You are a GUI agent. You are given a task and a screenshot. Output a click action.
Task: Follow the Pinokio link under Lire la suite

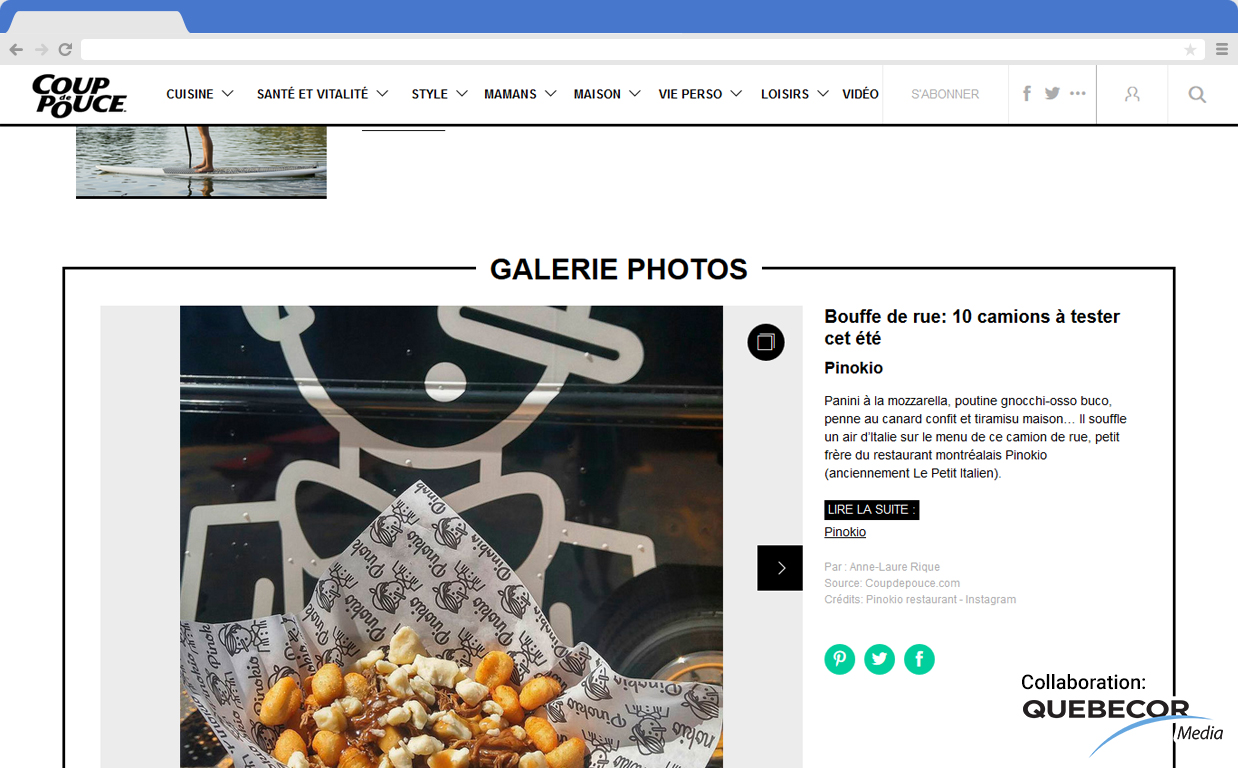[845, 532]
